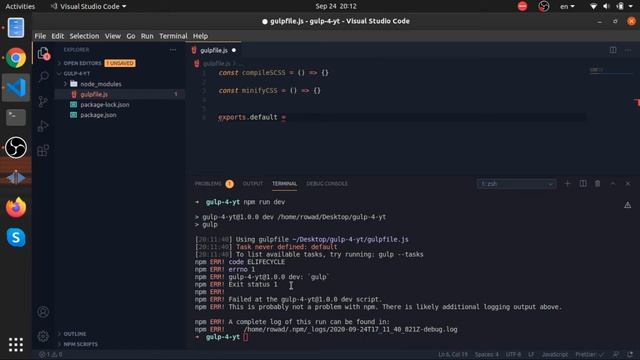Open Explorer panel More Actions menu
Image resolution: width=640 pixels, height=360 pixels.
[x=173, y=50]
